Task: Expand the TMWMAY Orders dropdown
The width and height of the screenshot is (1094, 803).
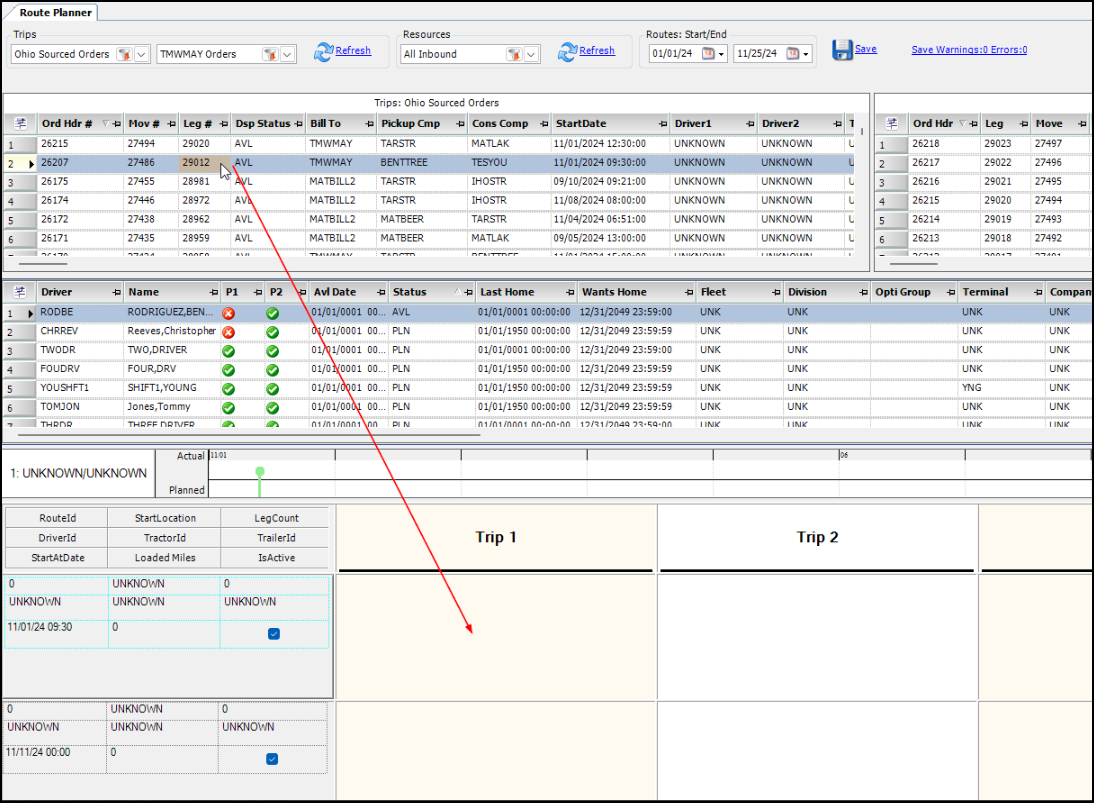Action: 287,54
